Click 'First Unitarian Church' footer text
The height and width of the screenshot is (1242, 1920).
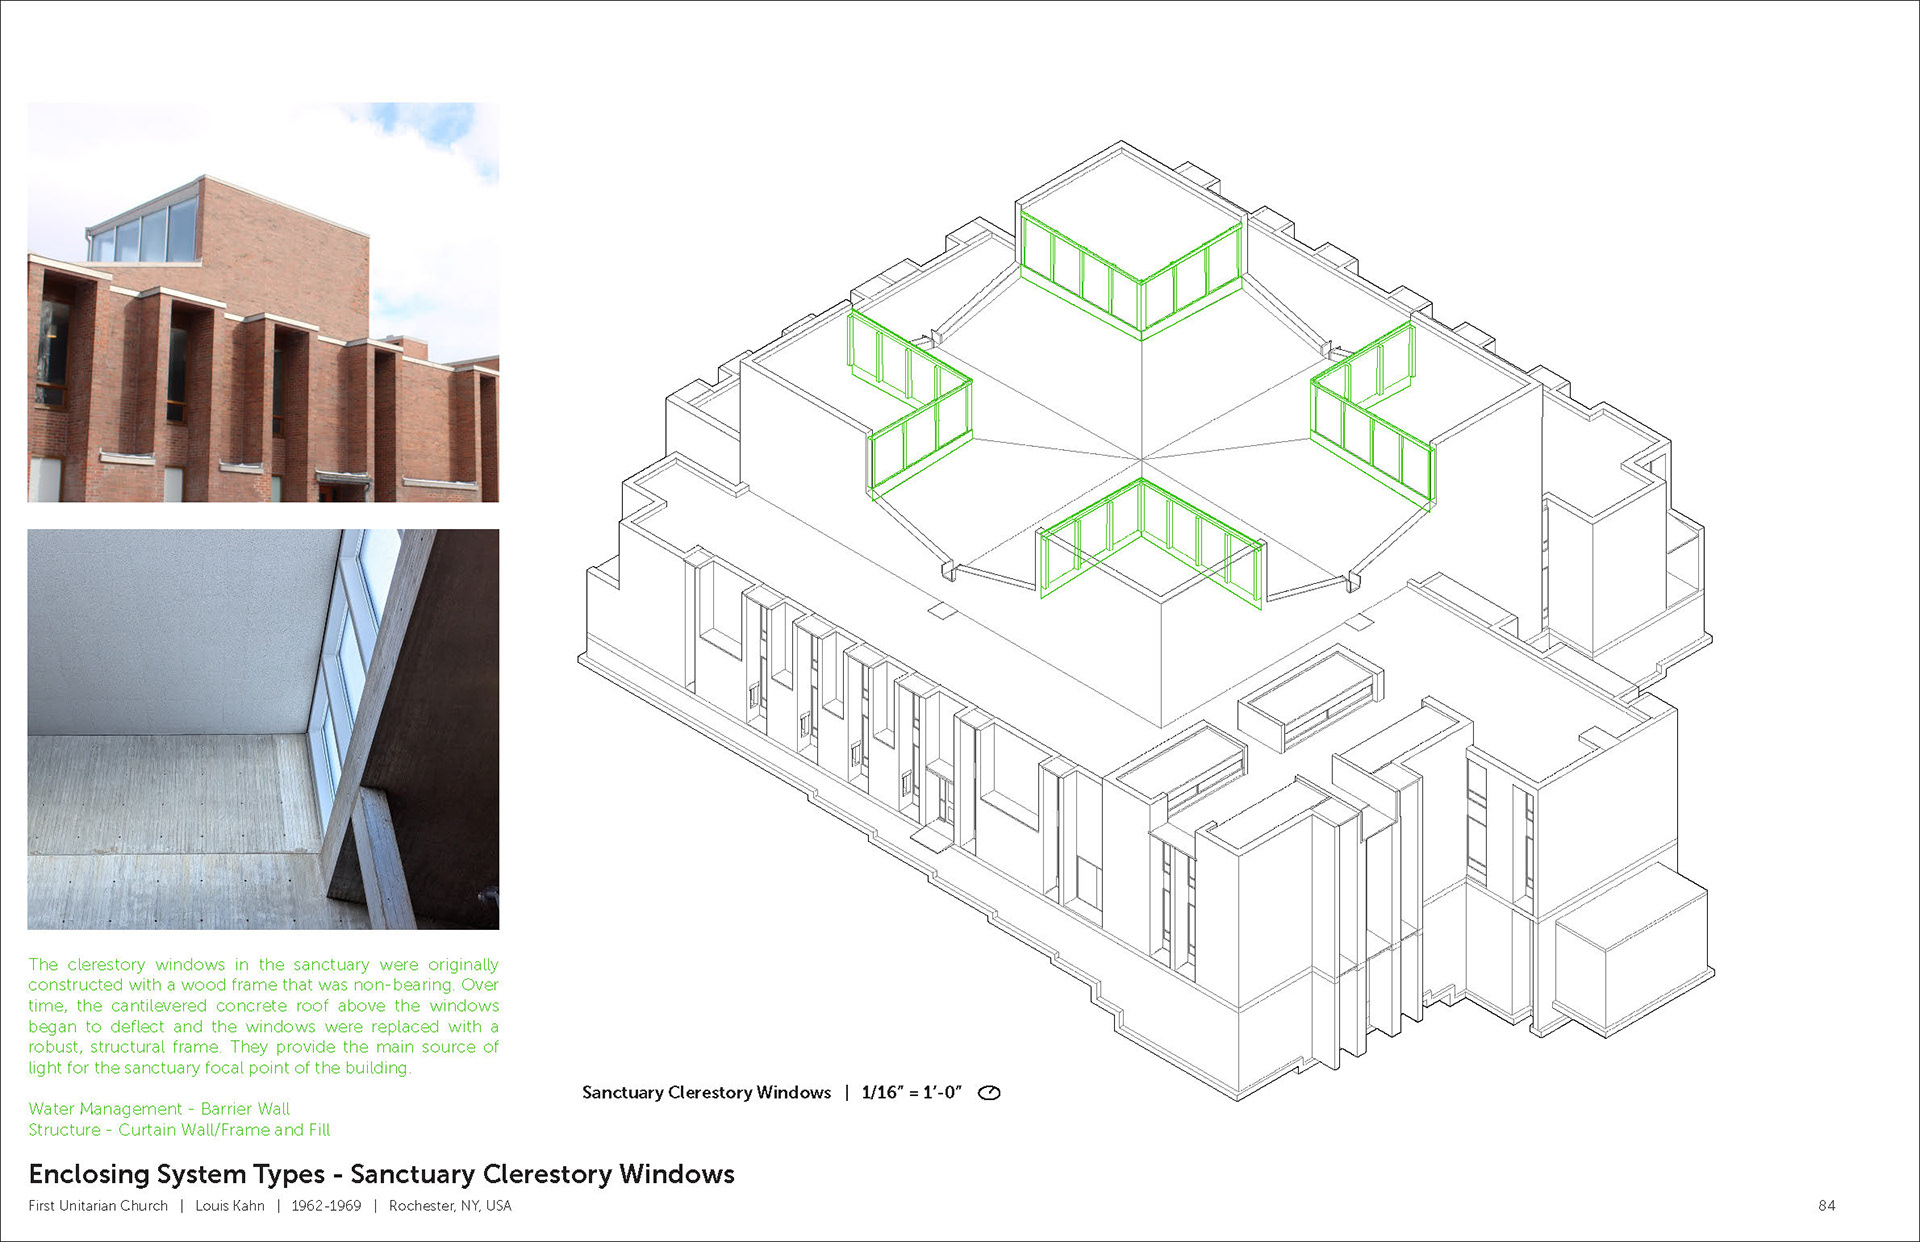pyautogui.click(x=98, y=1206)
